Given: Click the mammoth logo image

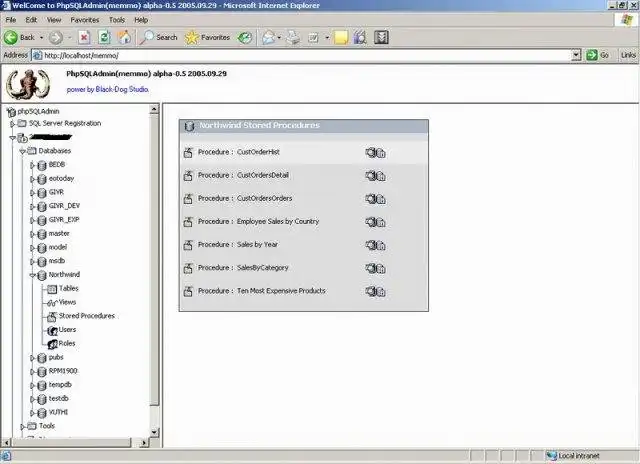Looking at the screenshot, I should [28, 84].
